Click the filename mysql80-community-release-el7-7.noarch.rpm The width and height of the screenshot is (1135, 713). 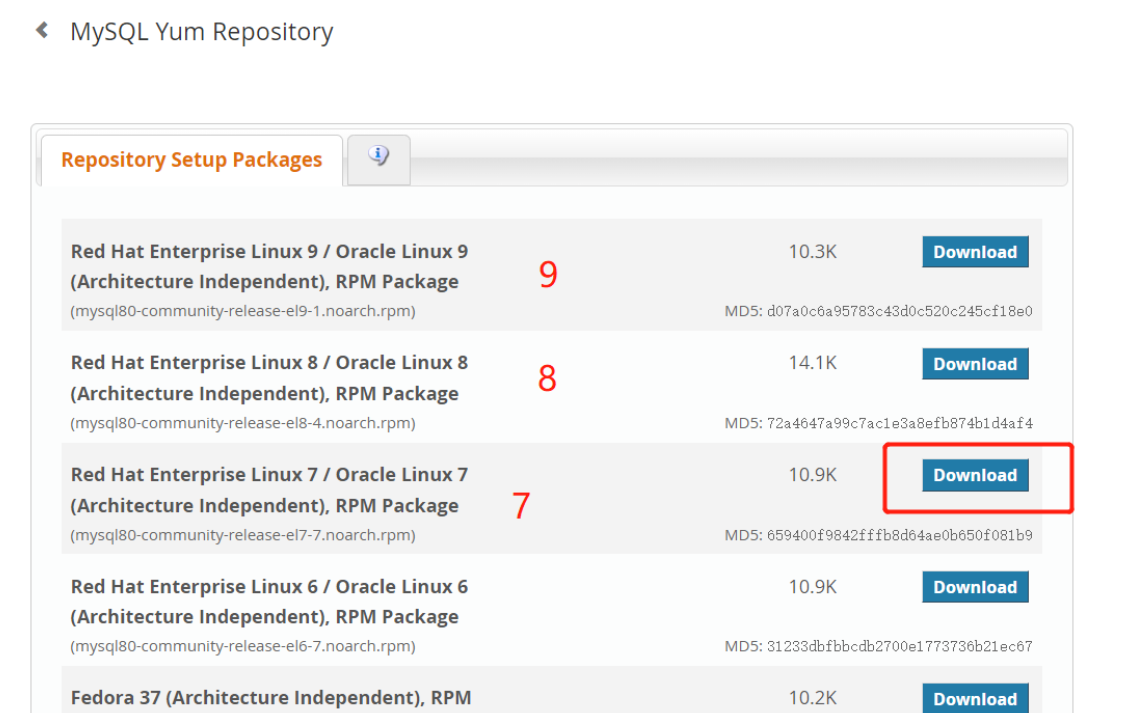[x=242, y=535]
